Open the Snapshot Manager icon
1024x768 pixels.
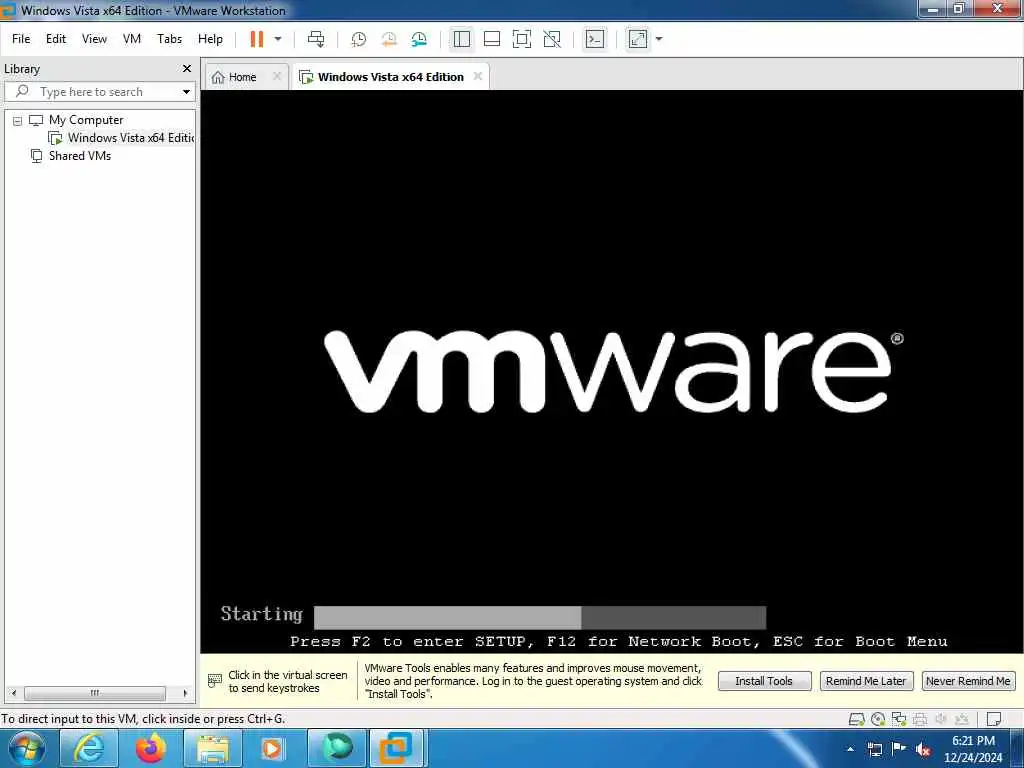[x=419, y=39]
